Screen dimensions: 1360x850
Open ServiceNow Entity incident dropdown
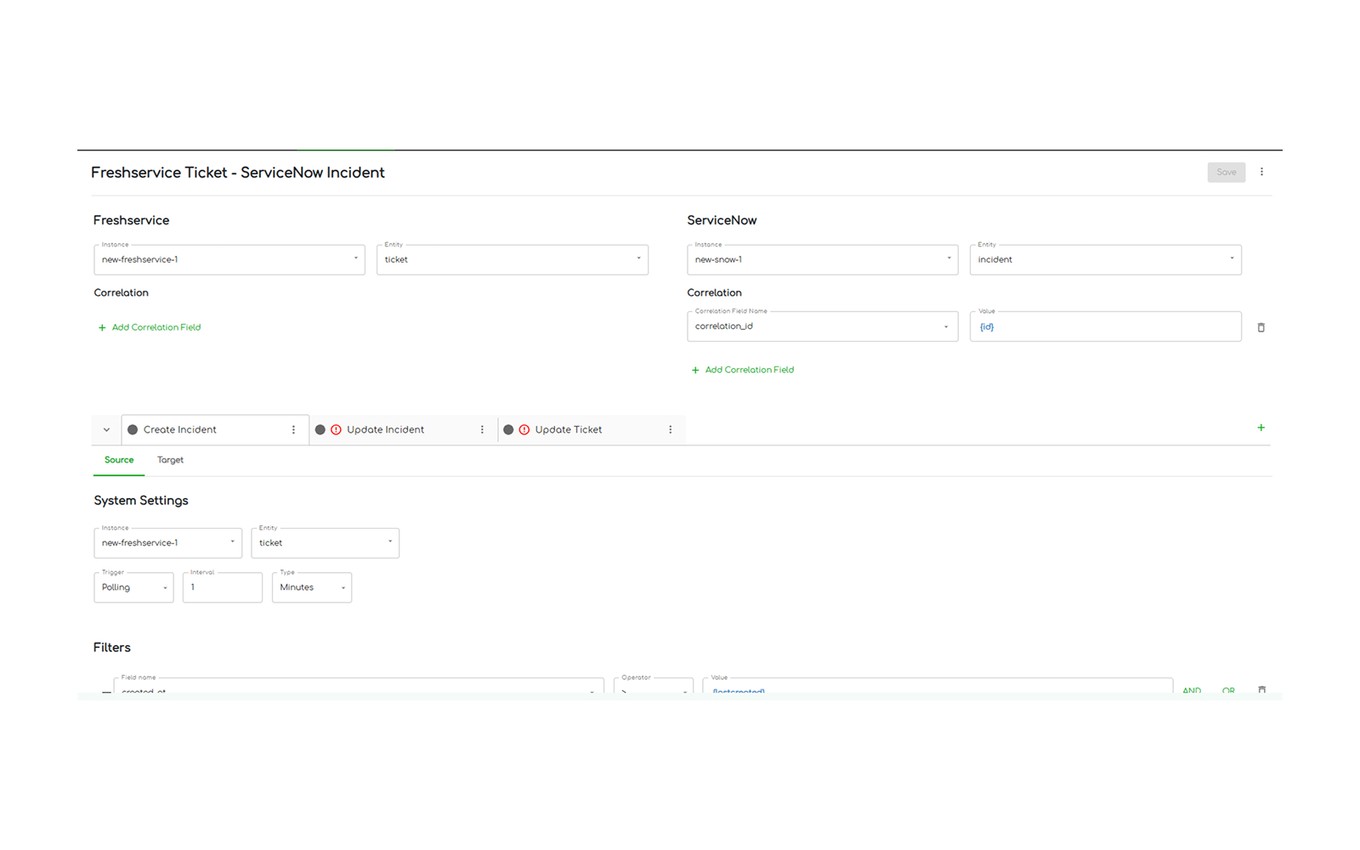click(x=1105, y=260)
